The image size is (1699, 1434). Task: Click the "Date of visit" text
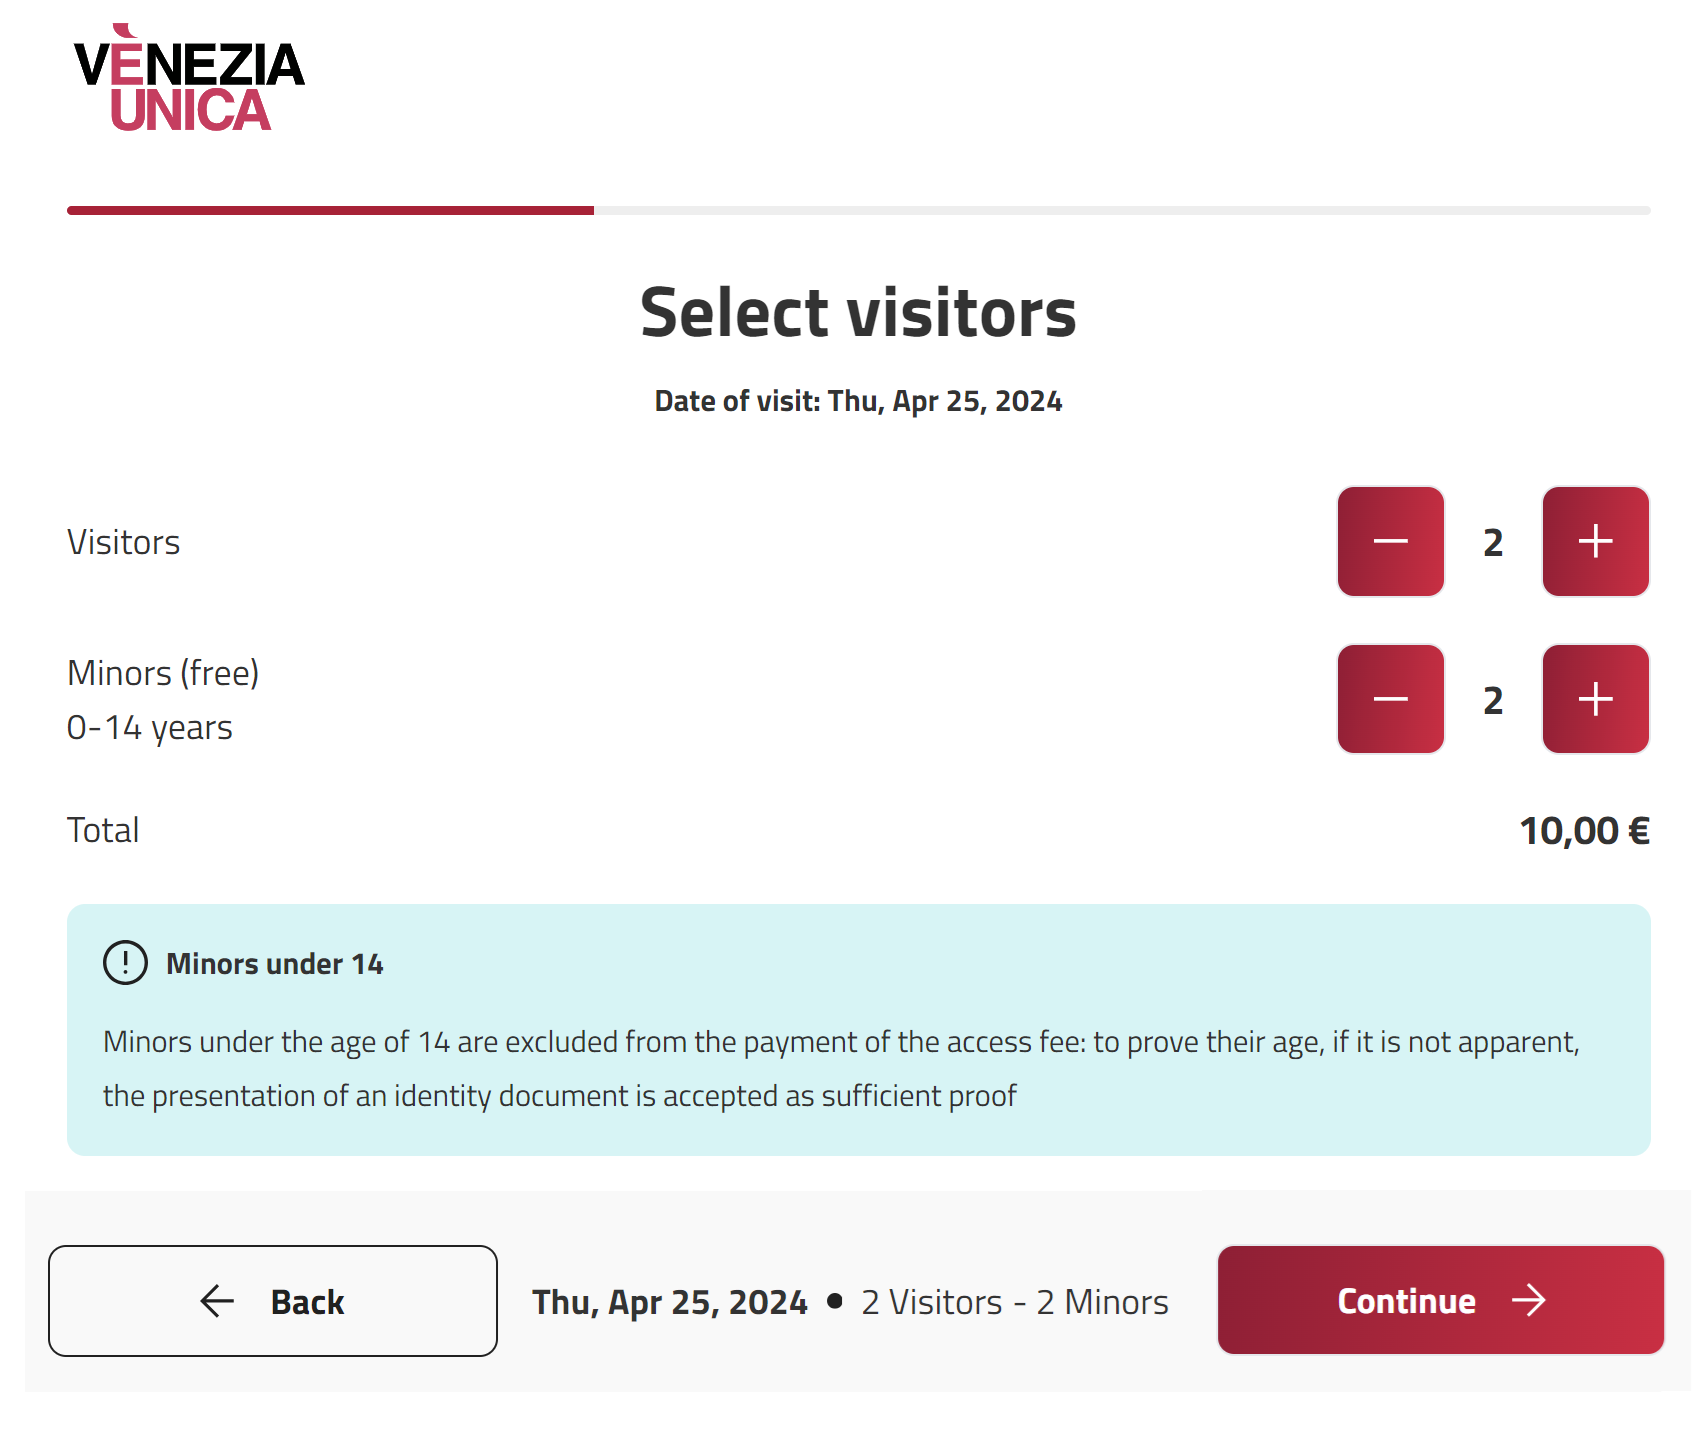pyautogui.click(x=858, y=401)
